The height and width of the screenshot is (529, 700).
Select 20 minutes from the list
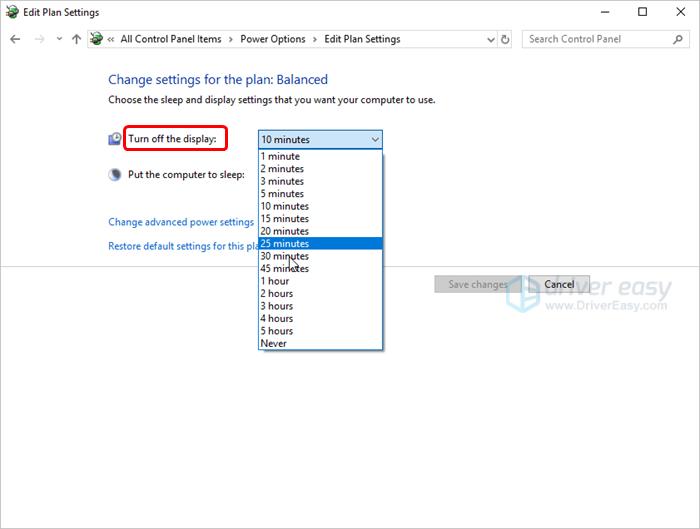tap(320, 231)
